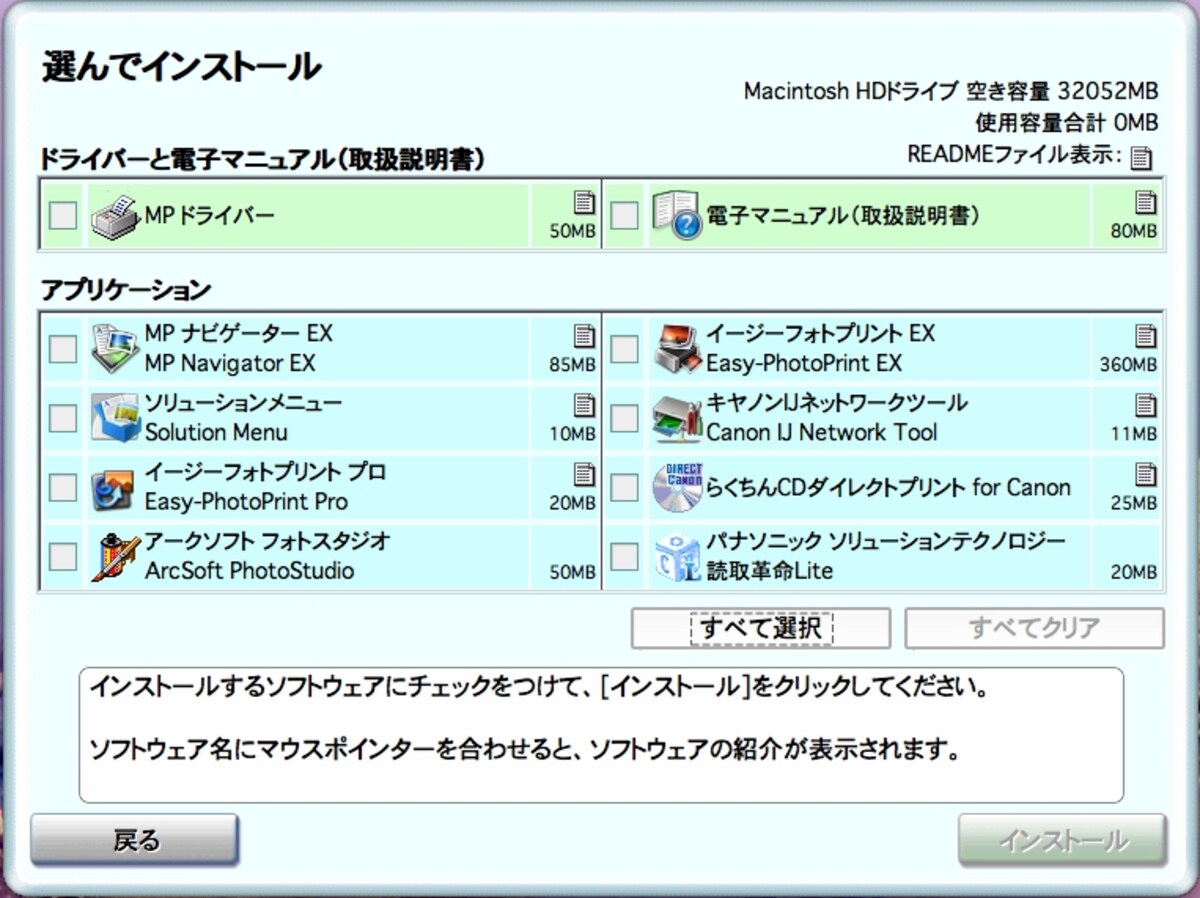The width and height of the screenshot is (1200, 898).
Task: Click the らくちんCDダイレクトプリント disc icon
Action: [x=677, y=487]
